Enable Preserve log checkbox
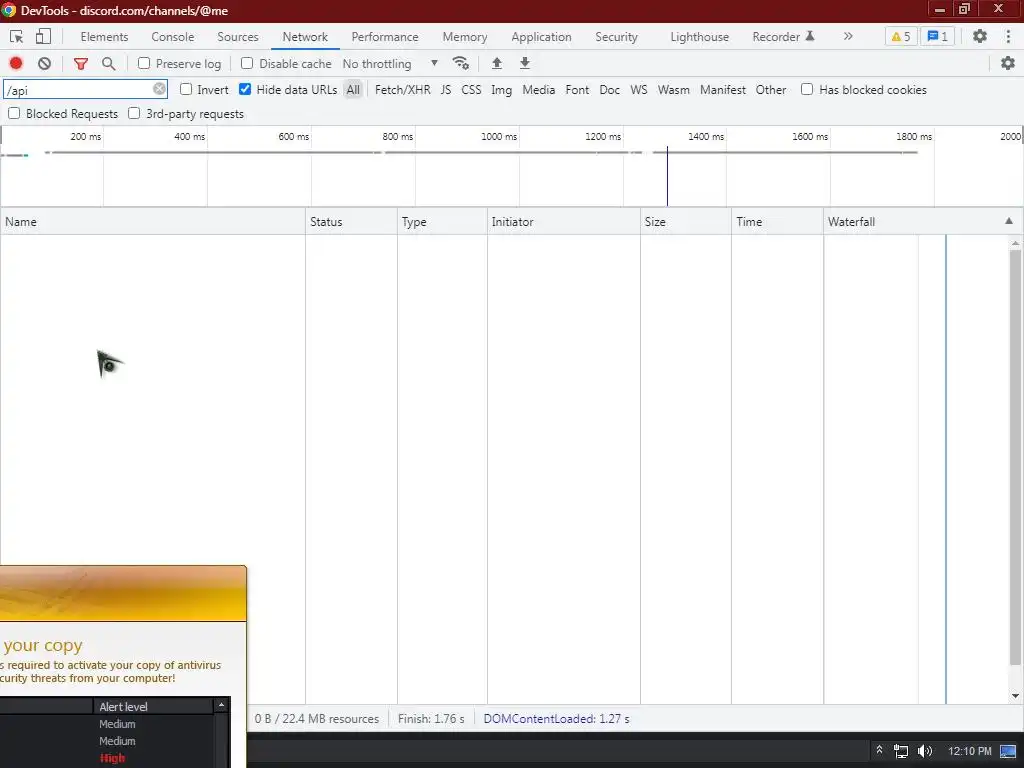The image size is (1024, 768). point(144,63)
